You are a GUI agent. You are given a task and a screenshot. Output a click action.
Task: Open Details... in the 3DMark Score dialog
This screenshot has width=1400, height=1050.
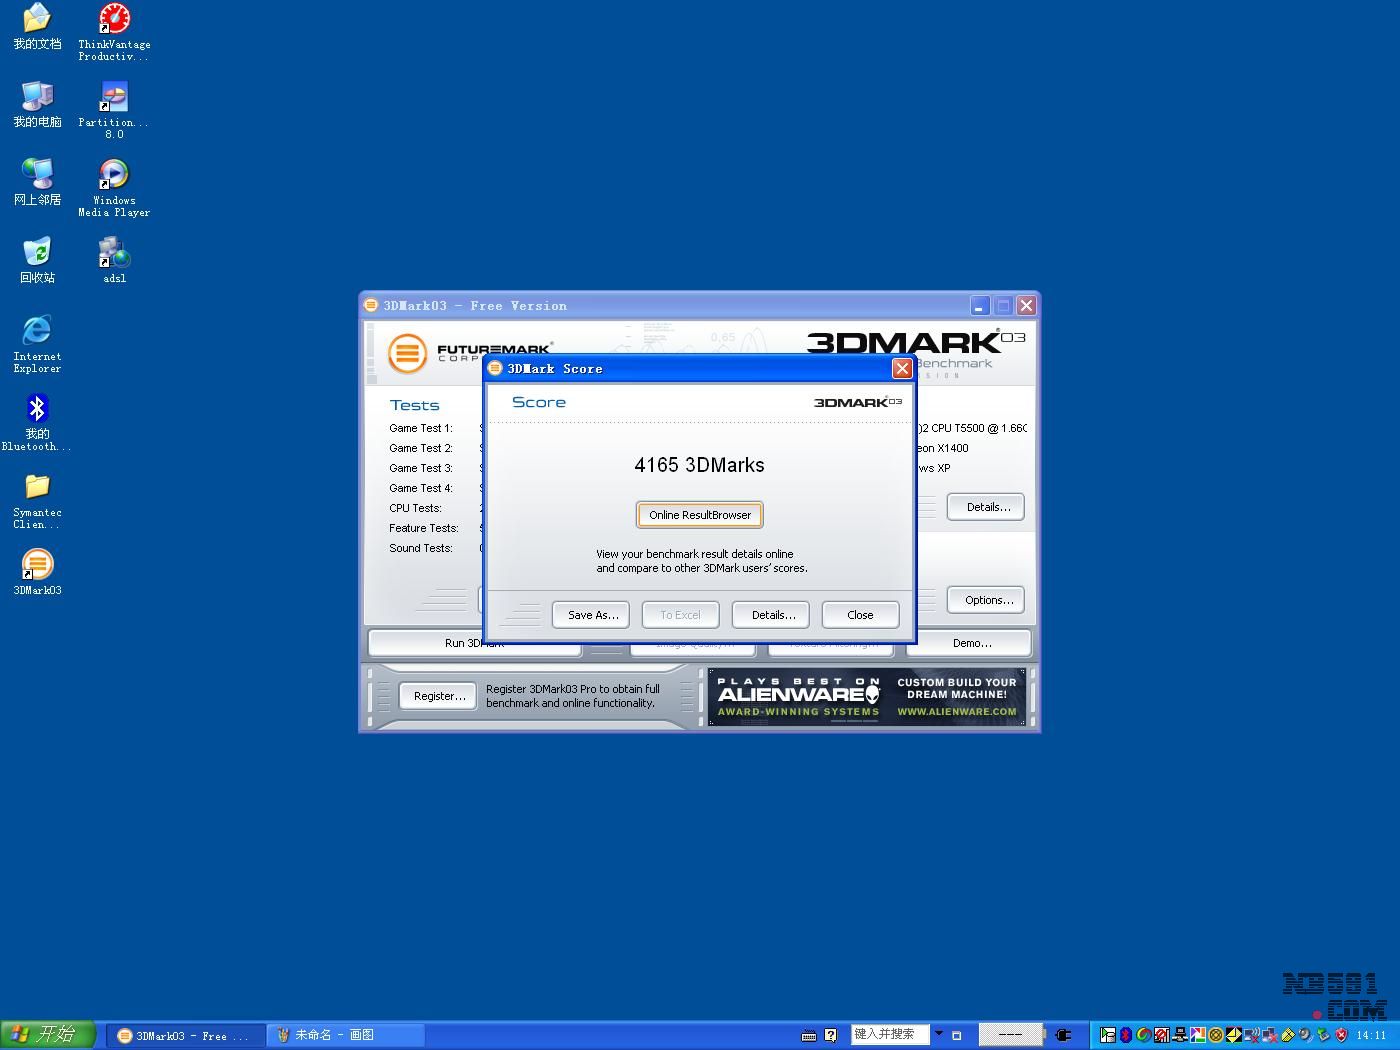(x=770, y=615)
